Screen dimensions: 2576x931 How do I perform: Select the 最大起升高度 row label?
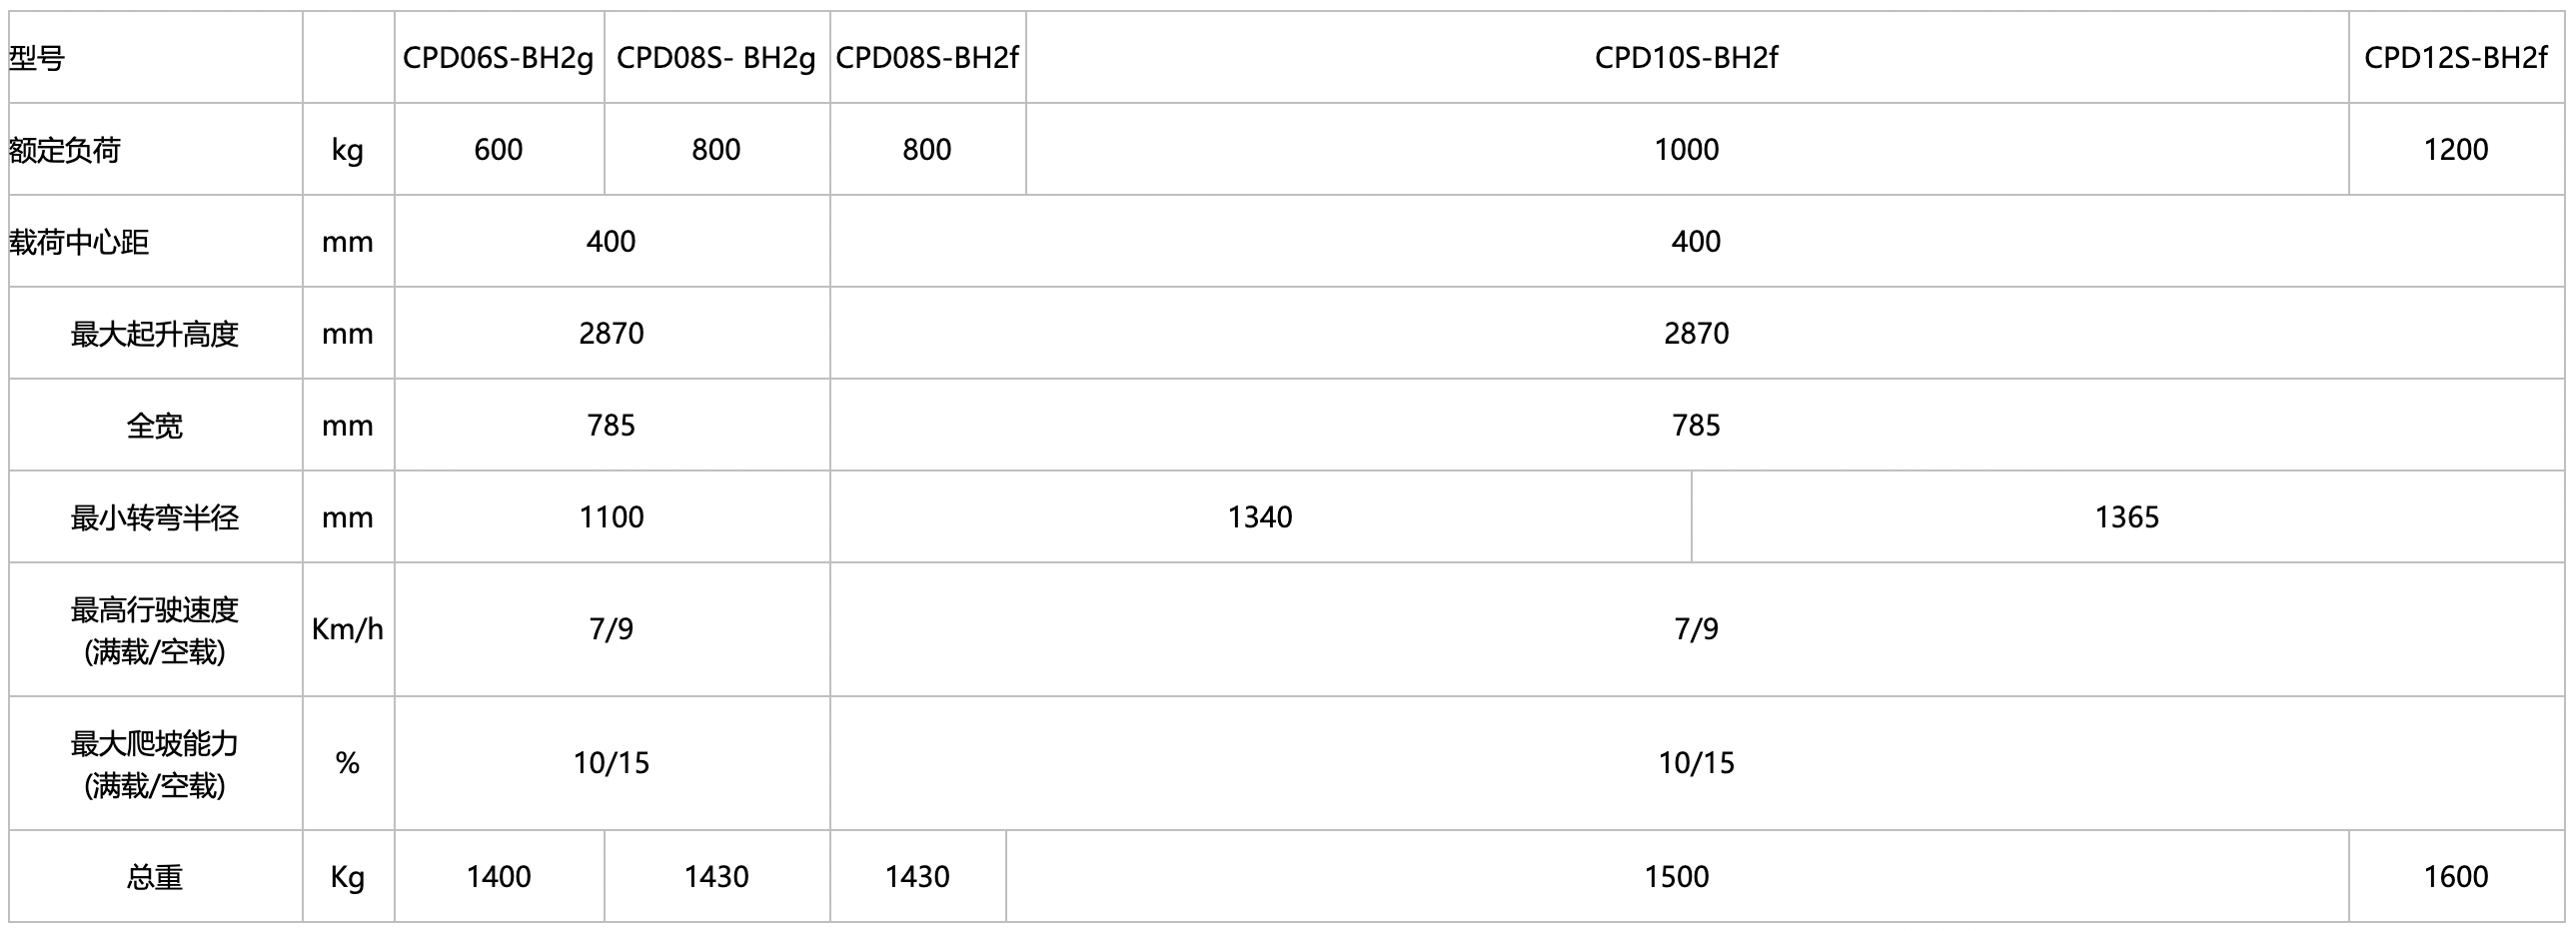pyautogui.click(x=155, y=334)
